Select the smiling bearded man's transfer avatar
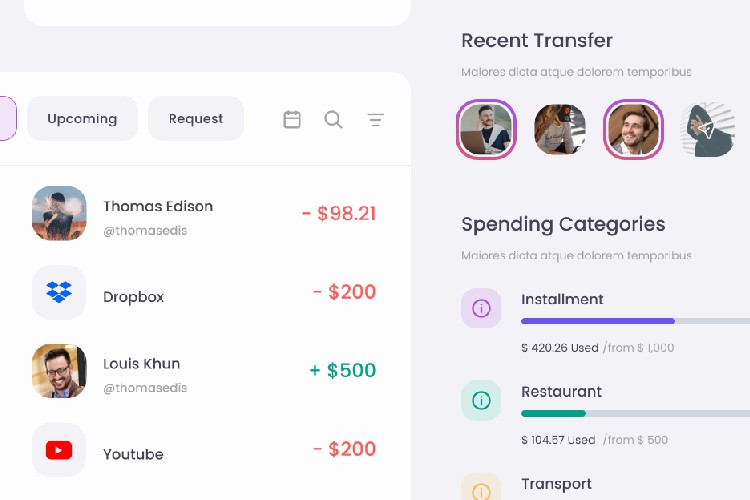The height and width of the screenshot is (500, 750). 633,129
